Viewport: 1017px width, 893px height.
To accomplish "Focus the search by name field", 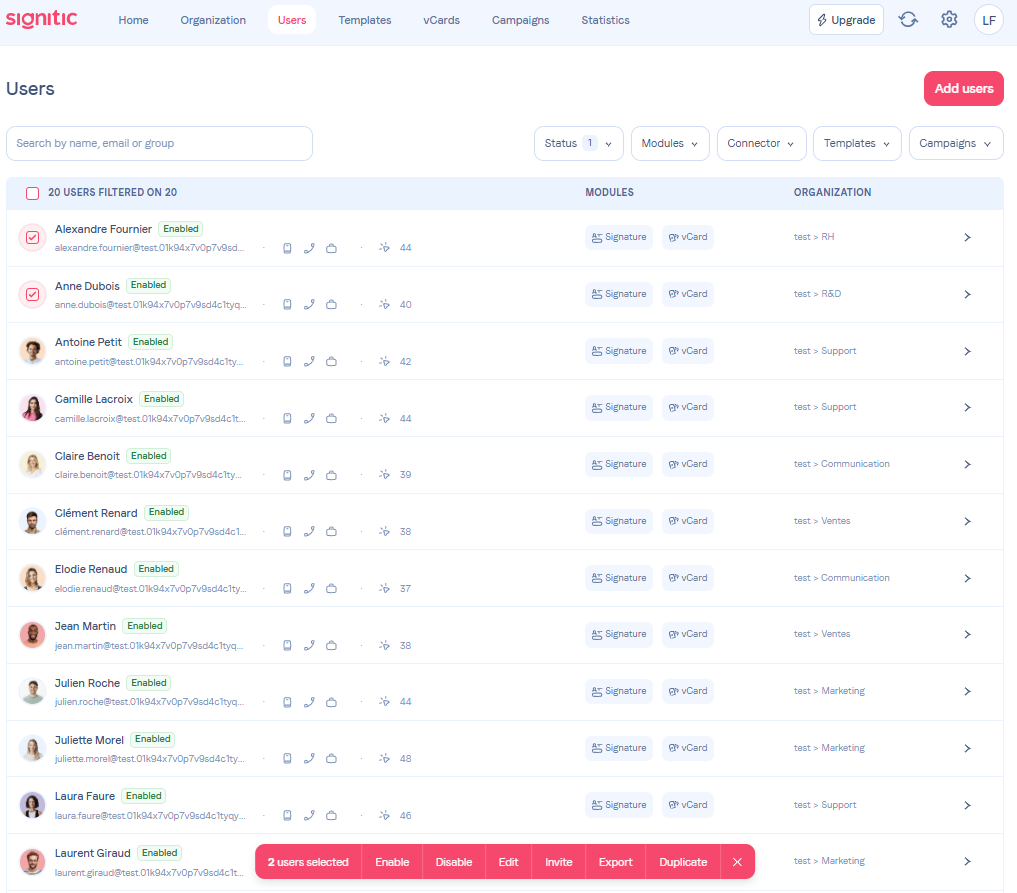I will 160,143.
